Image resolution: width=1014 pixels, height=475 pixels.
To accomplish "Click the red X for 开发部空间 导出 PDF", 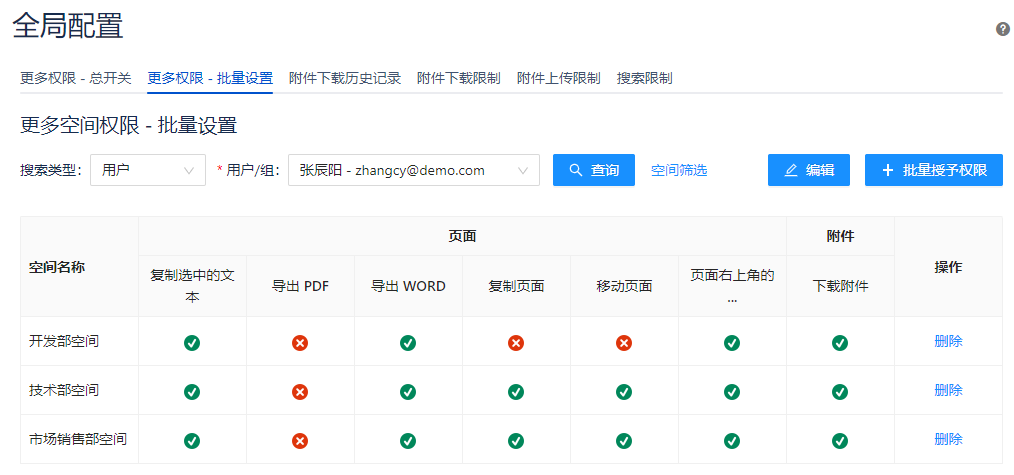I will pyautogui.click(x=300, y=342).
